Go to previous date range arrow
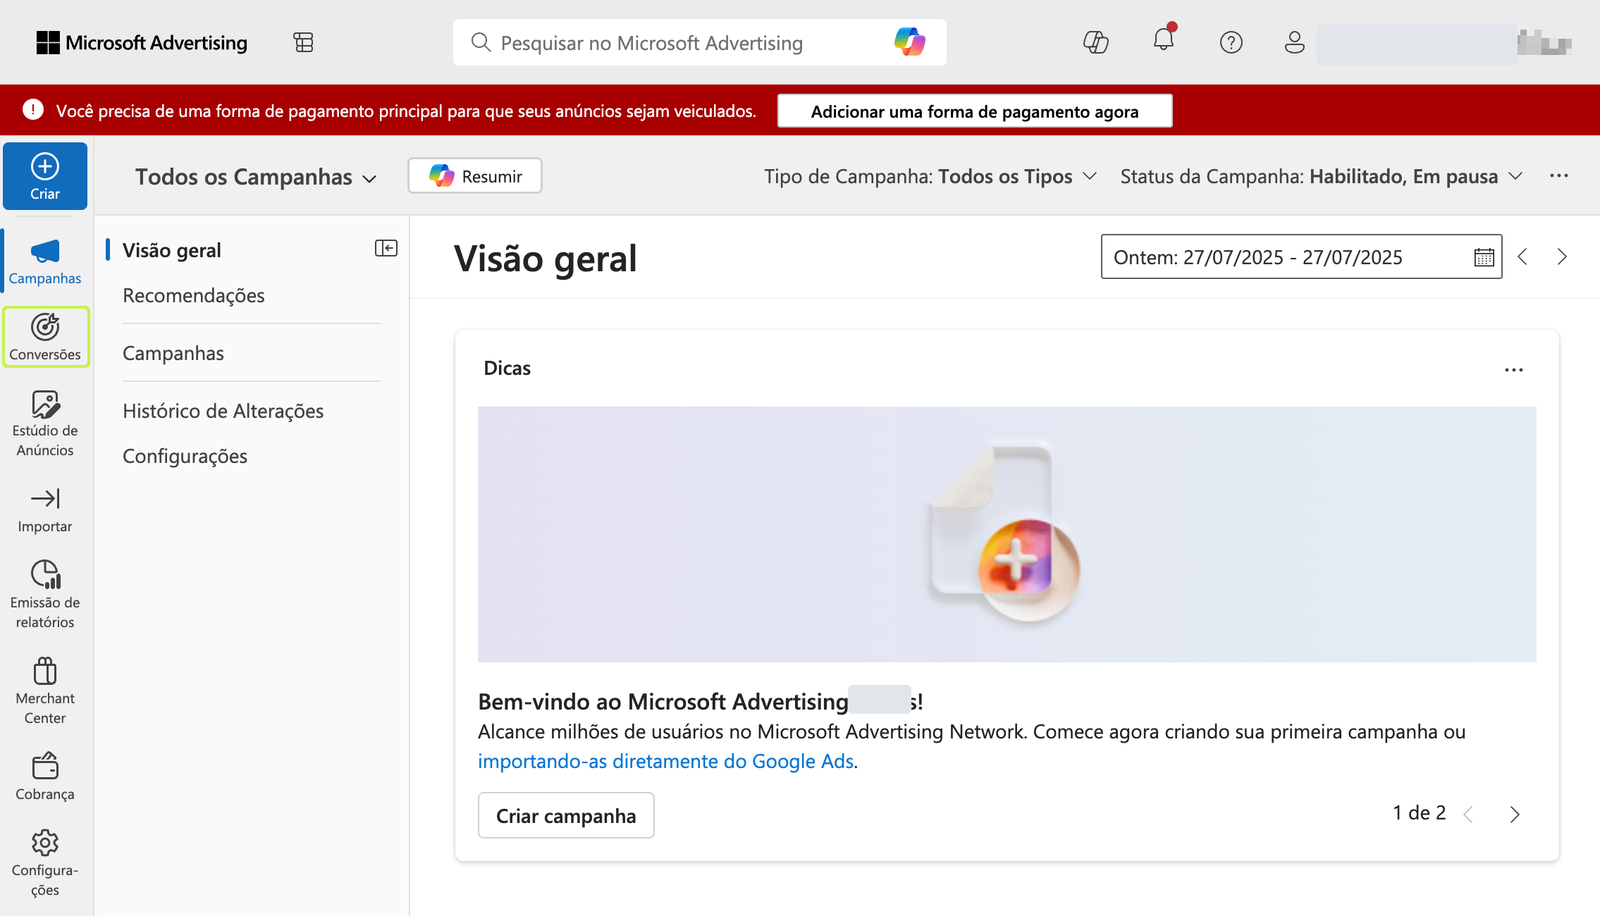This screenshot has width=1600, height=916. pyautogui.click(x=1523, y=257)
